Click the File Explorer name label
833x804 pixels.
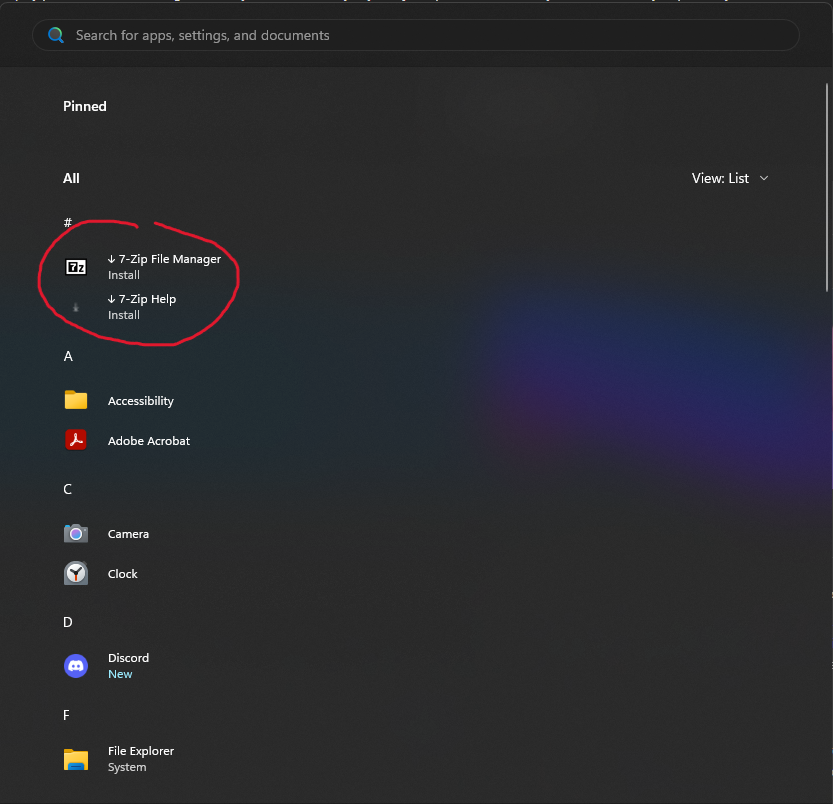point(141,751)
